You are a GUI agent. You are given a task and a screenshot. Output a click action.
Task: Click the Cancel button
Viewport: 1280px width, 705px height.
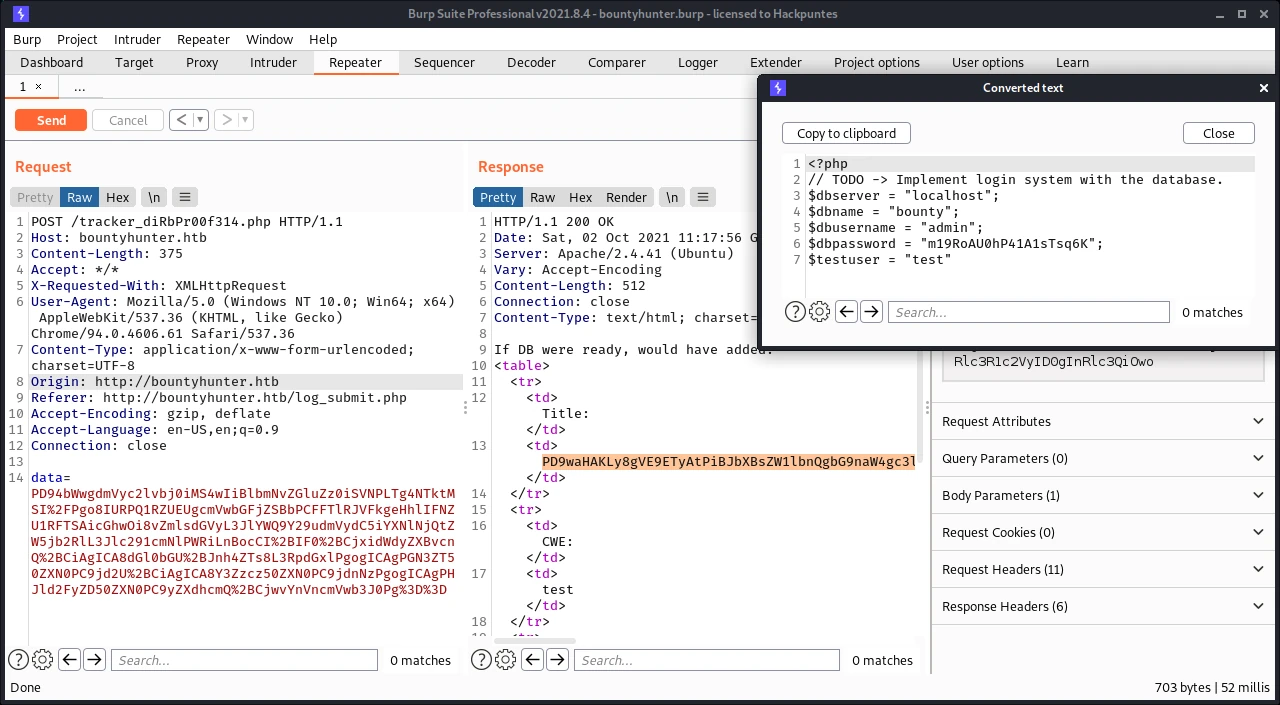[128, 120]
